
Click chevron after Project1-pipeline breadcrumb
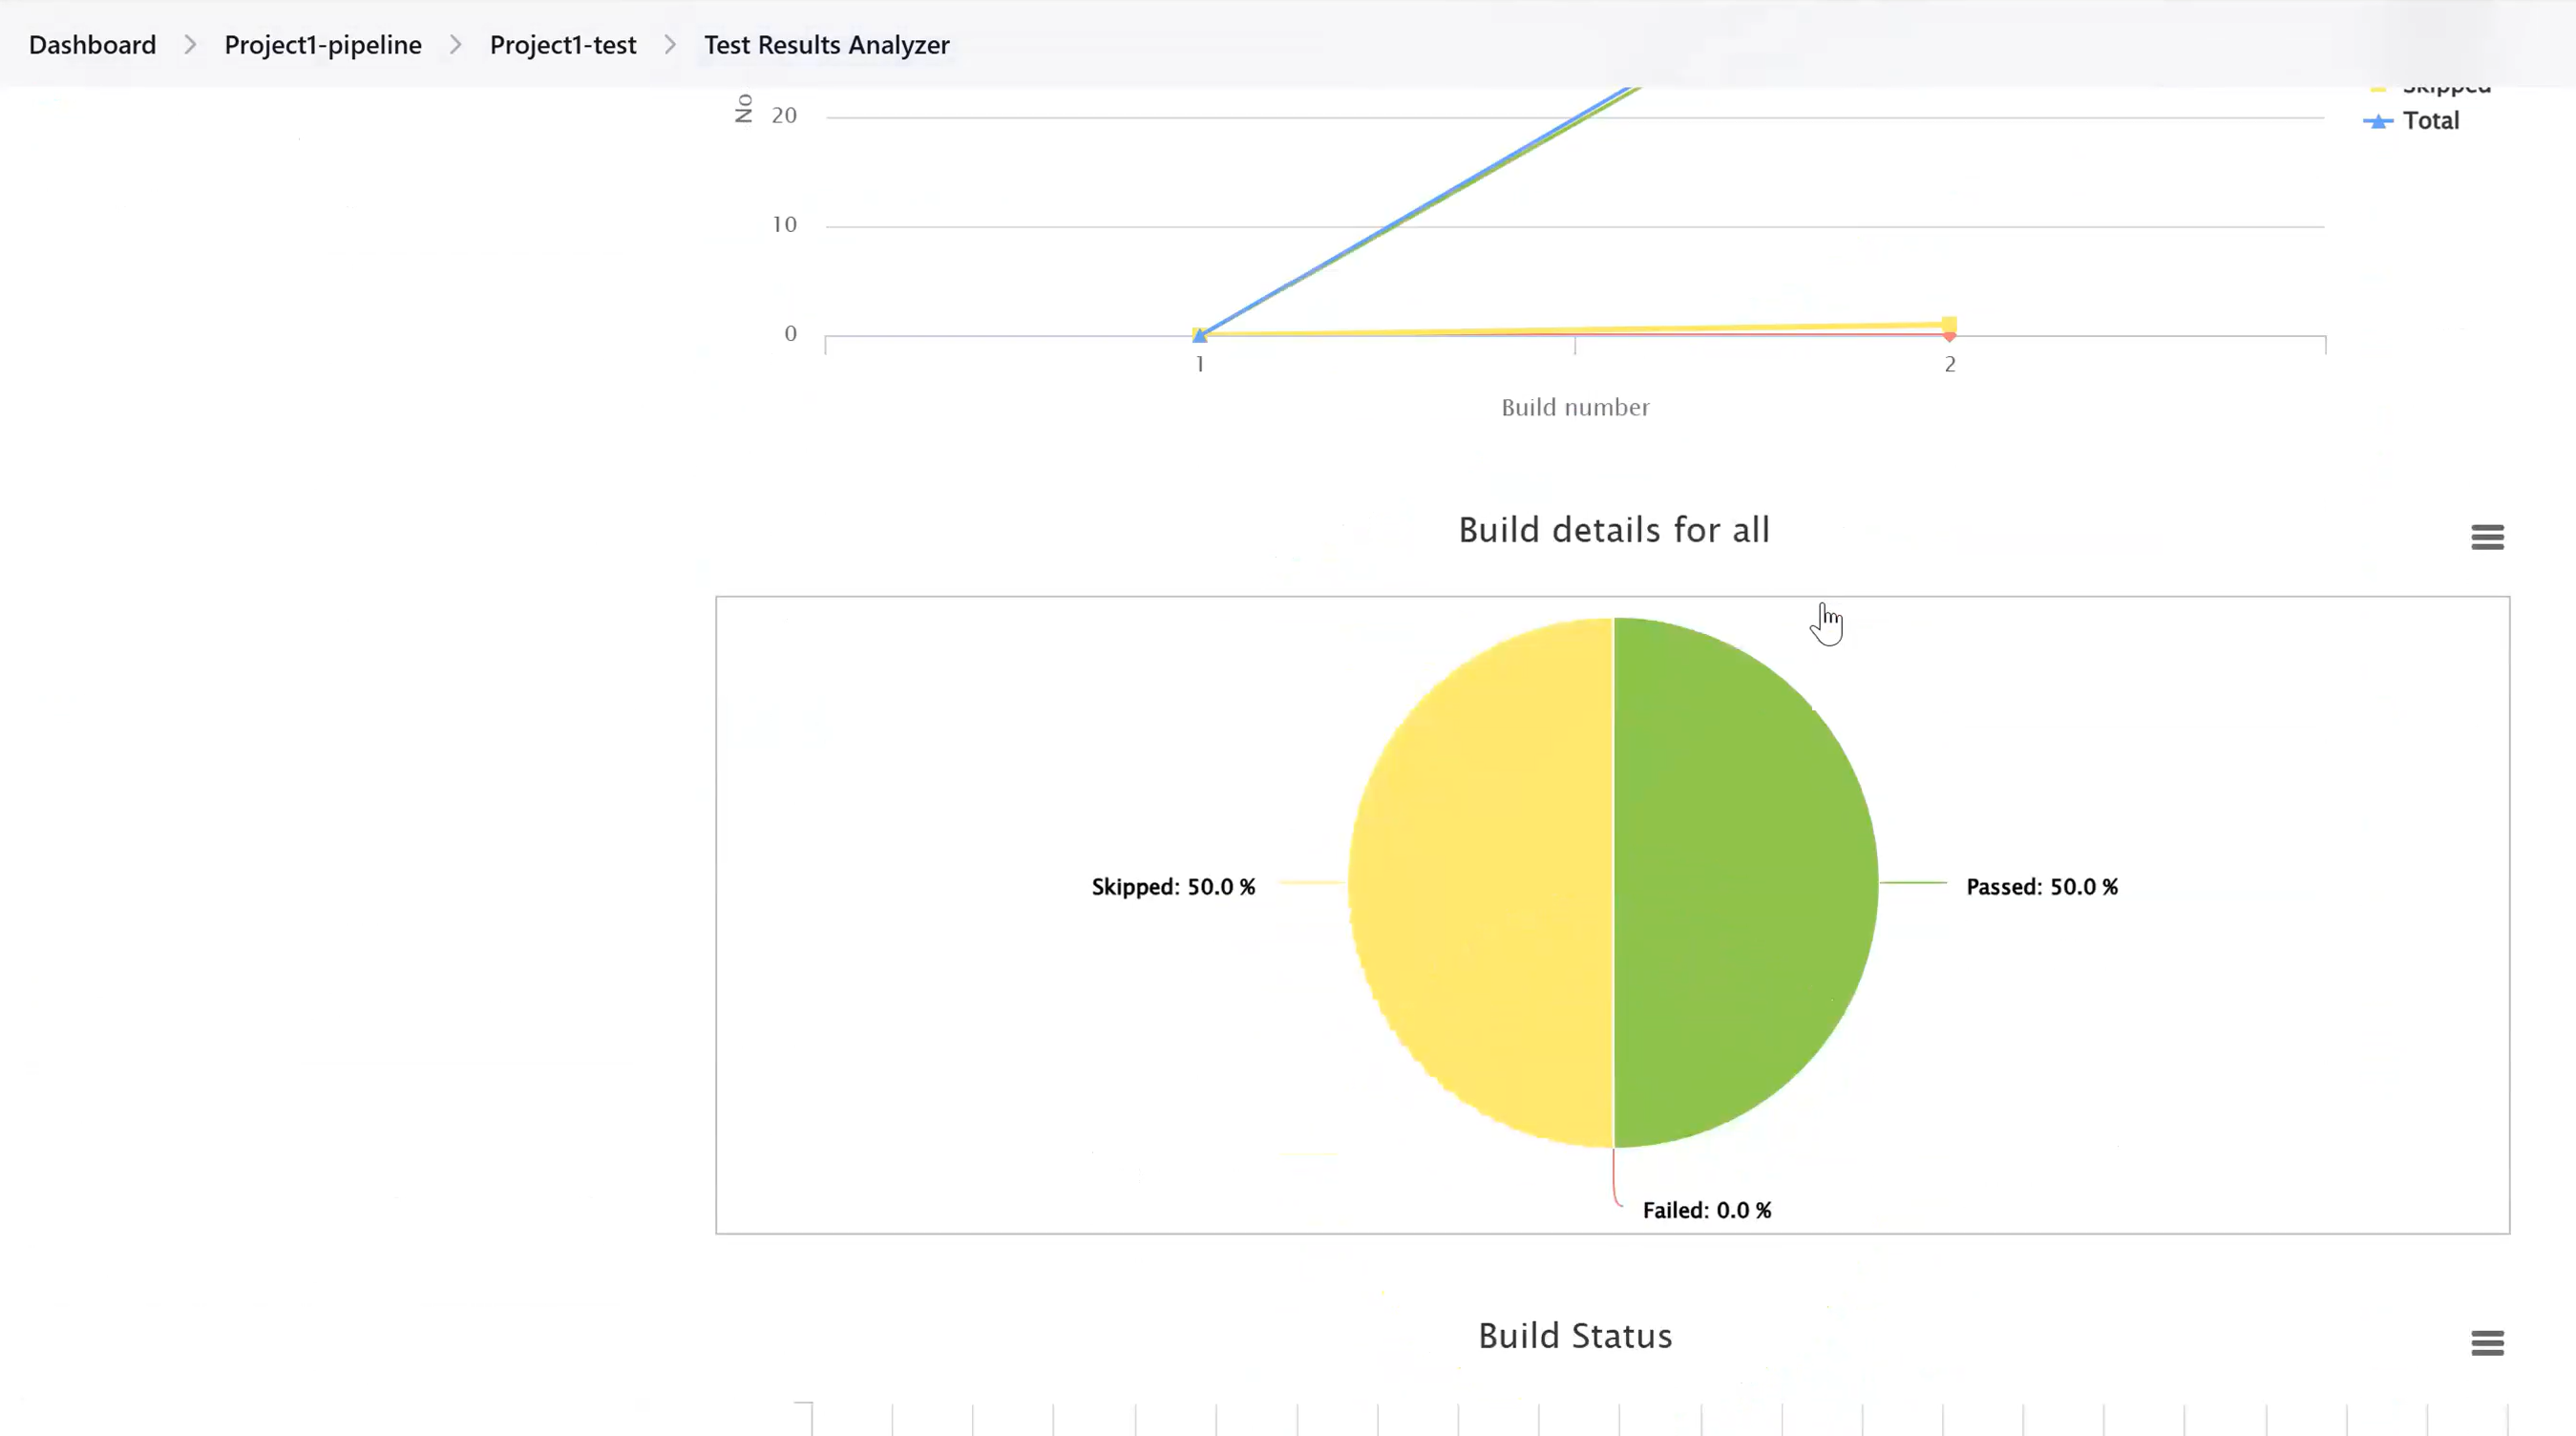point(455,45)
